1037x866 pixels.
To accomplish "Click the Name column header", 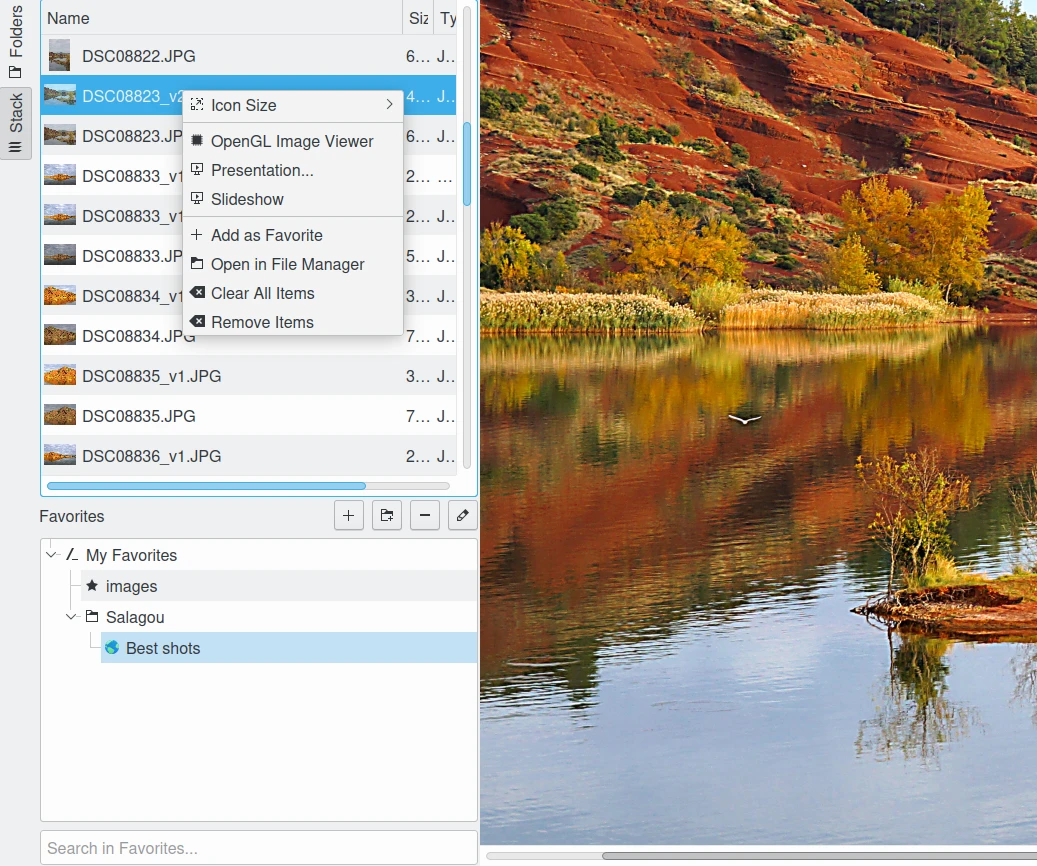I will [220, 18].
